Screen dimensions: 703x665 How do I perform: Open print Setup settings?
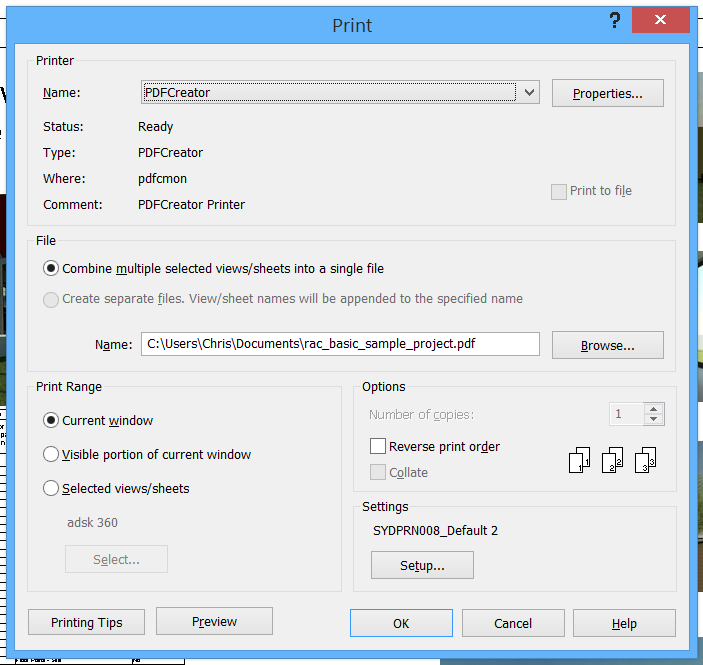(422, 566)
